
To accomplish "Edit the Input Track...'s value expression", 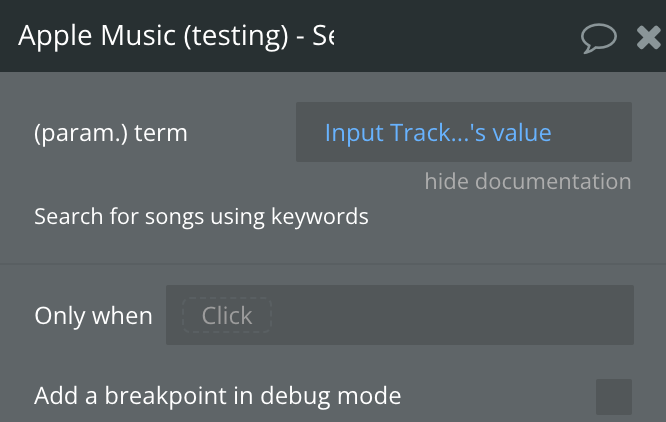I will click(x=438, y=132).
